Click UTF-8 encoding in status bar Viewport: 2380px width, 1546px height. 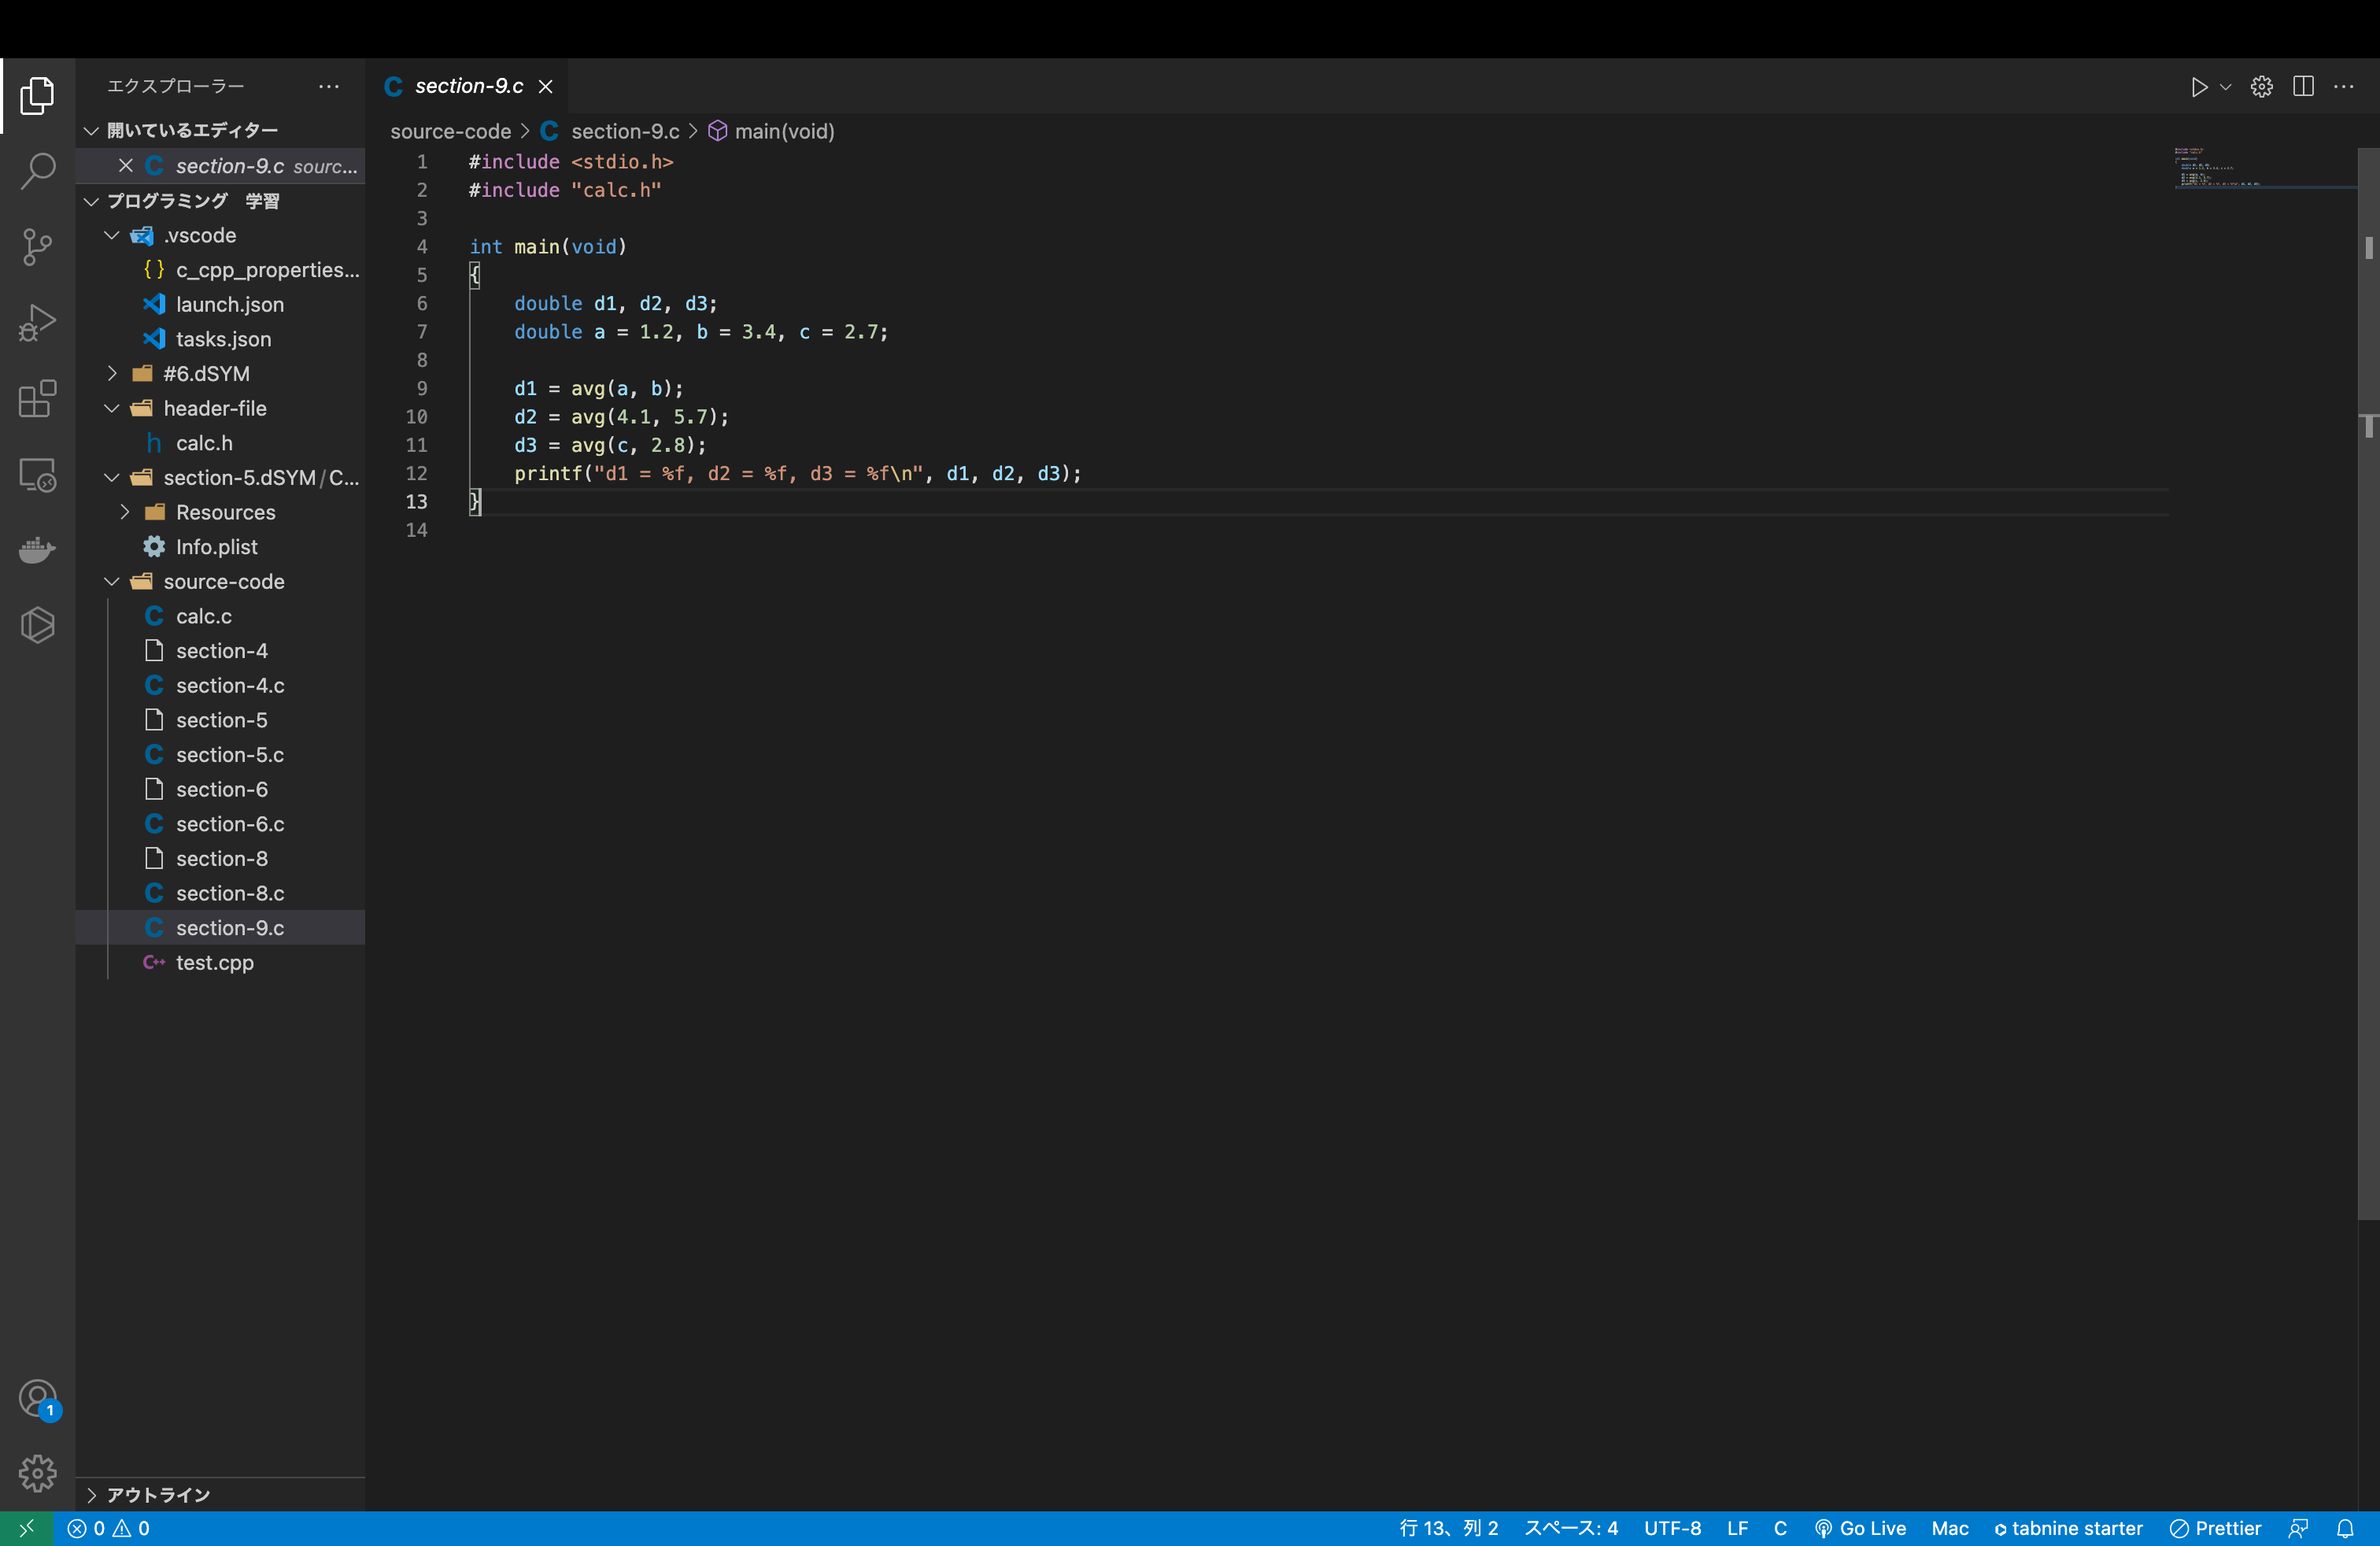click(1672, 1528)
